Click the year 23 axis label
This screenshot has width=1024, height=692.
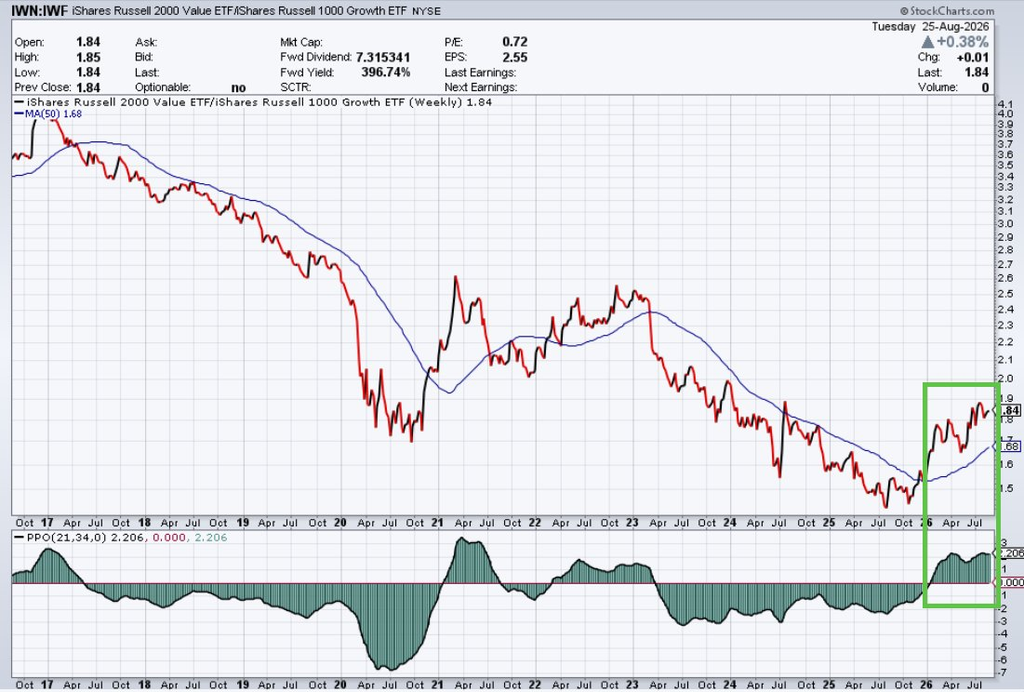tap(631, 522)
